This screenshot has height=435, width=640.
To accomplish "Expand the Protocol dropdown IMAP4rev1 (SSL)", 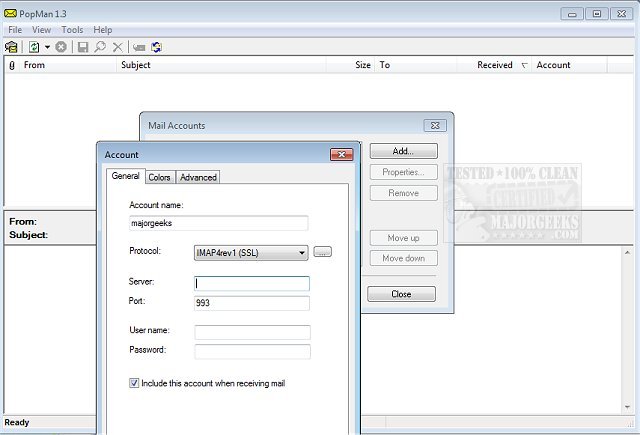I will click(251, 253).
